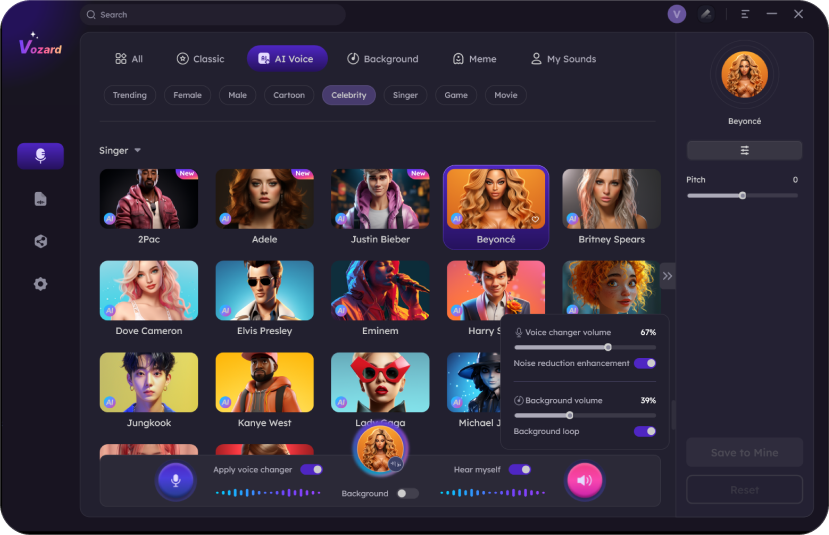Click the heart icon on Beyoncé card
This screenshot has width=829, height=535.
[535, 219]
